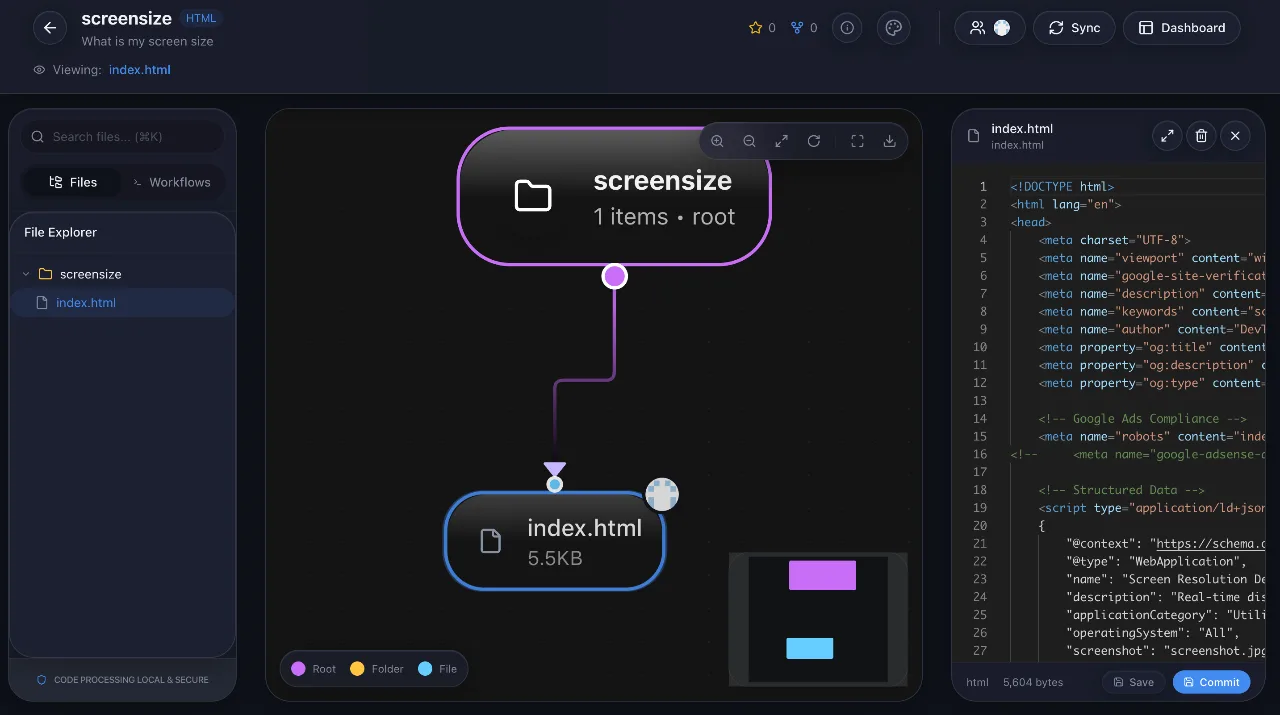Click code line number 19
The image size is (1280, 715).
click(980, 508)
